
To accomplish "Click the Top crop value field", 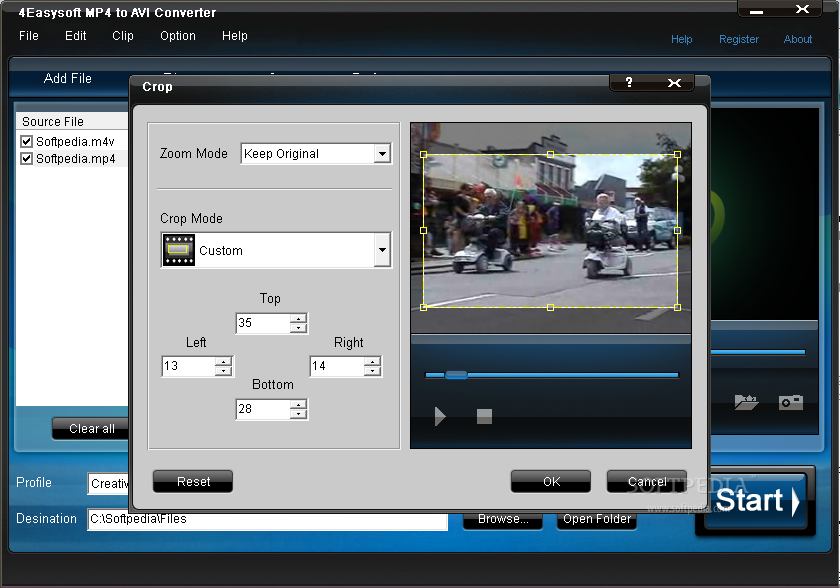I will 263,323.
